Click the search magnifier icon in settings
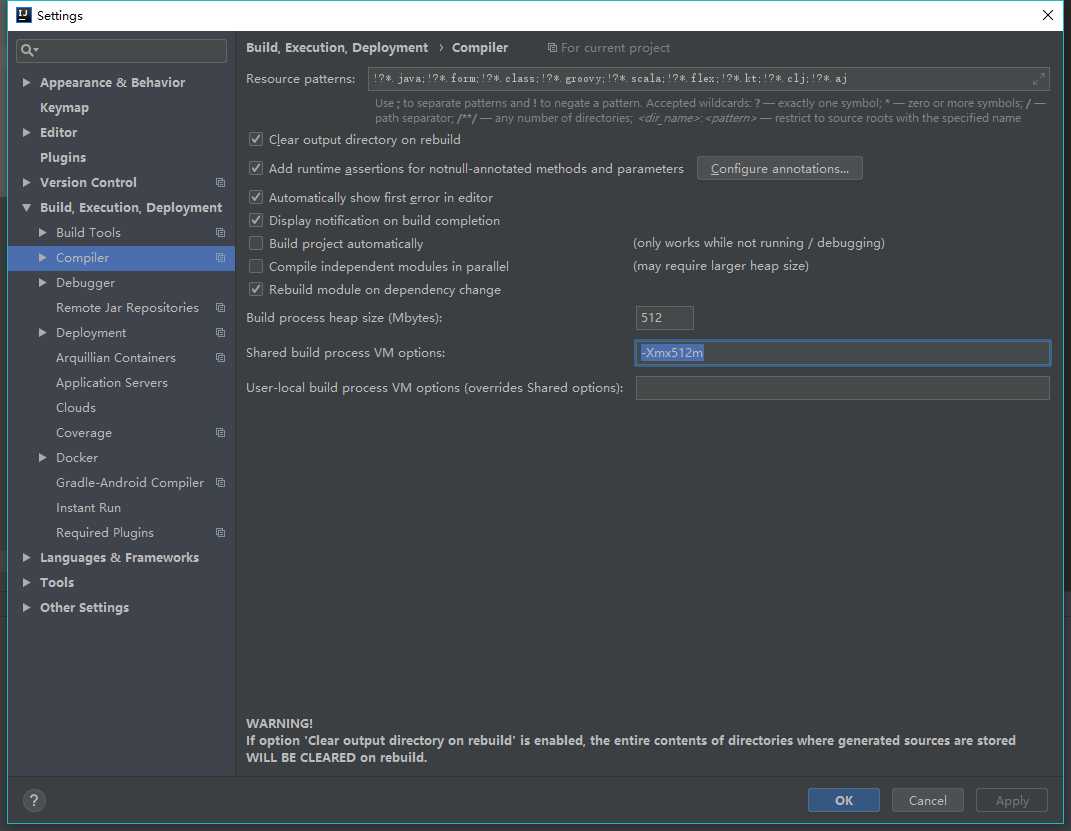Image resolution: width=1071 pixels, height=831 pixels. pyautogui.click(x=28, y=50)
